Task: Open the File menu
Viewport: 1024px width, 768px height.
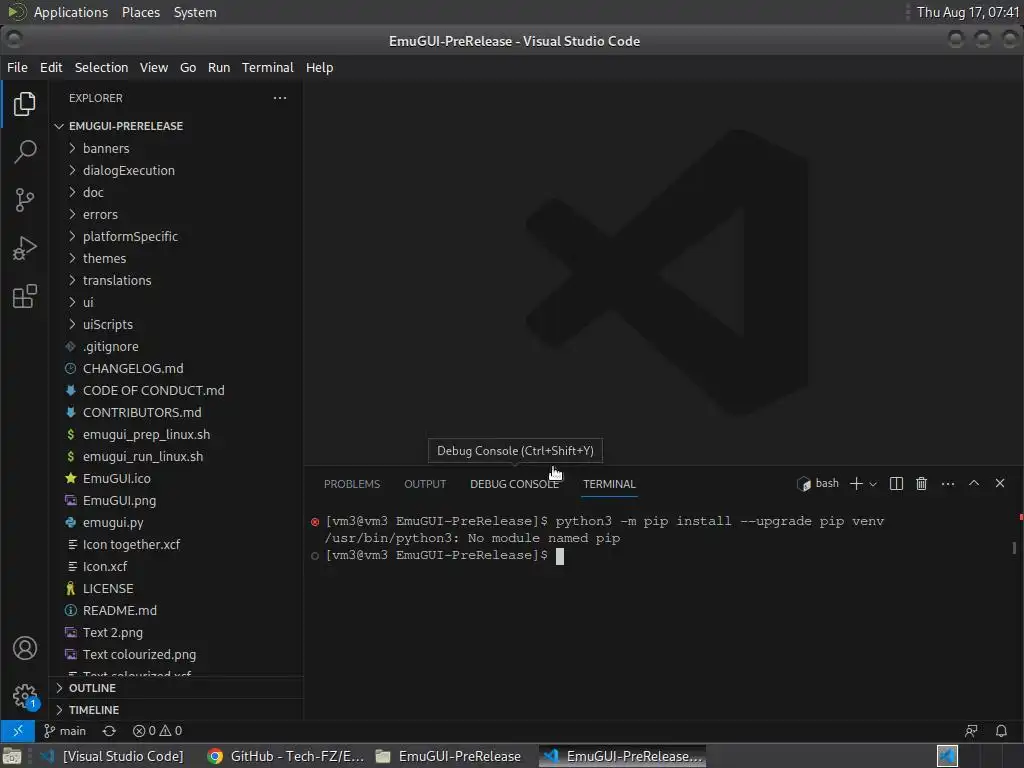Action: [x=17, y=67]
